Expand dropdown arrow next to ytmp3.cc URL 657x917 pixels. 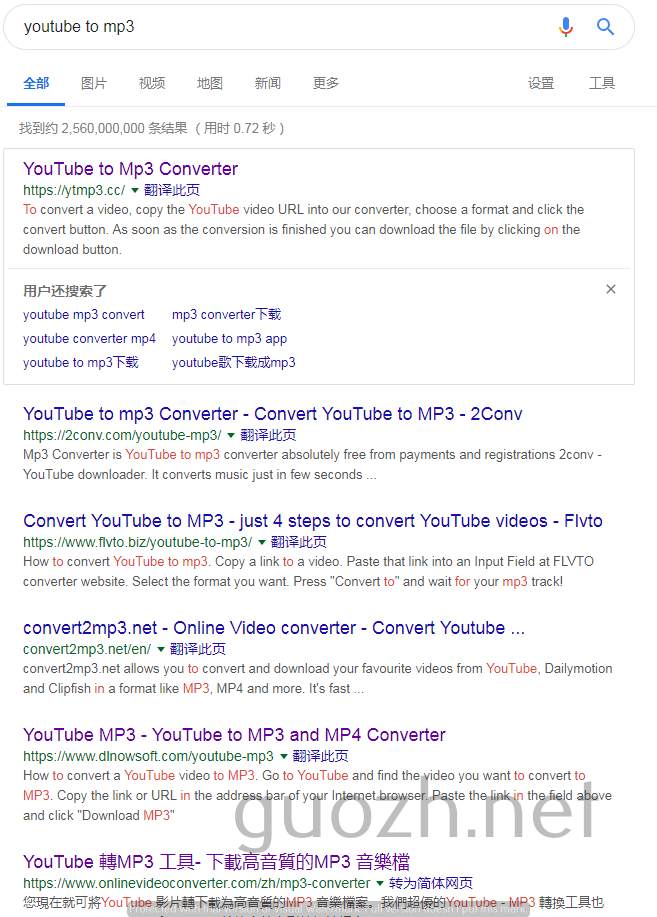[x=135, y=191]
